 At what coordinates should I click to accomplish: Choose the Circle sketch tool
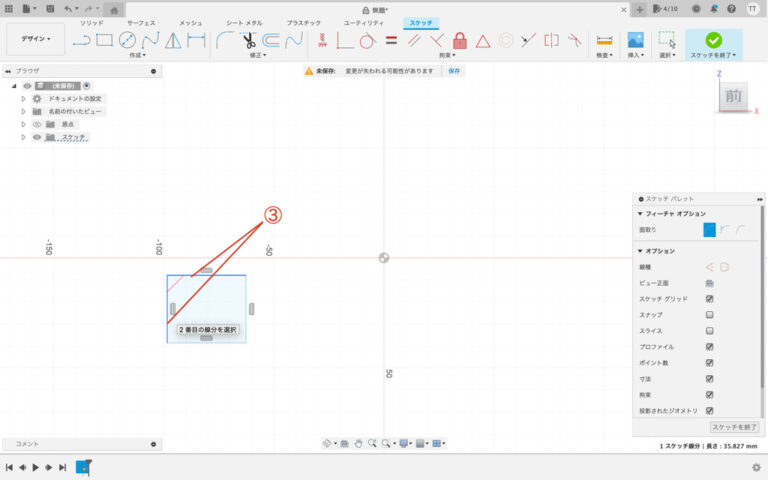[x=127, y=40]
